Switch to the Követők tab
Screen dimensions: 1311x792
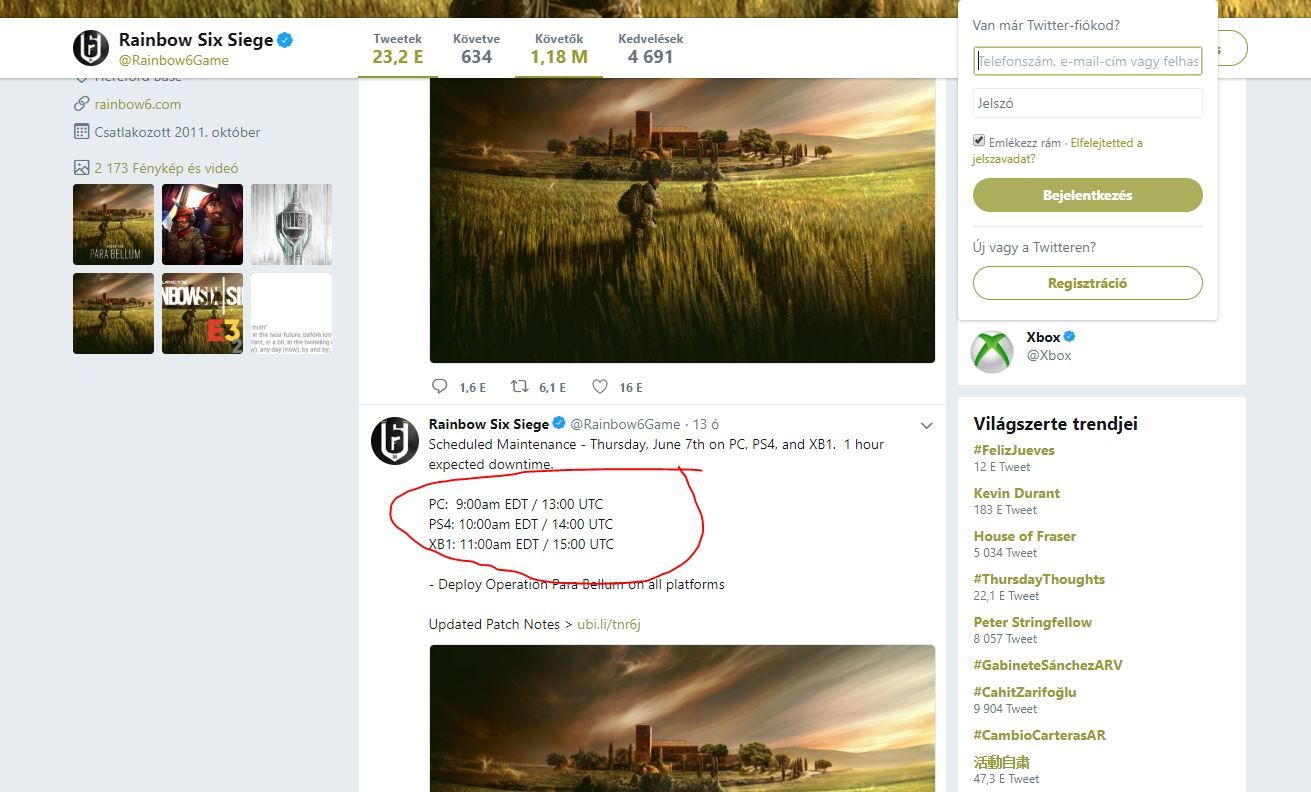[558, 49]
